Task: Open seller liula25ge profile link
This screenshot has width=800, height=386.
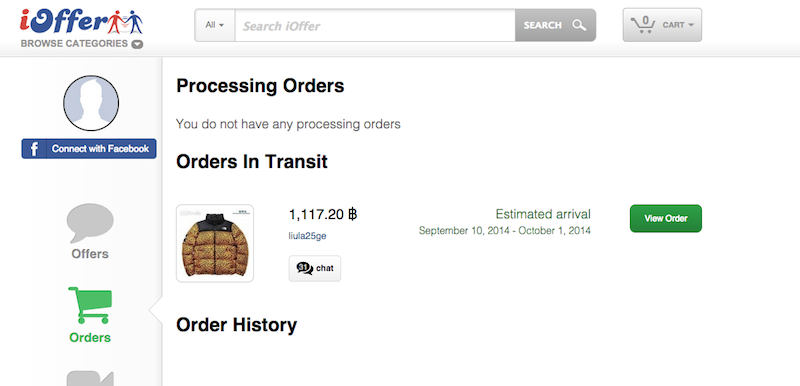Action: (x=307, y=236)
